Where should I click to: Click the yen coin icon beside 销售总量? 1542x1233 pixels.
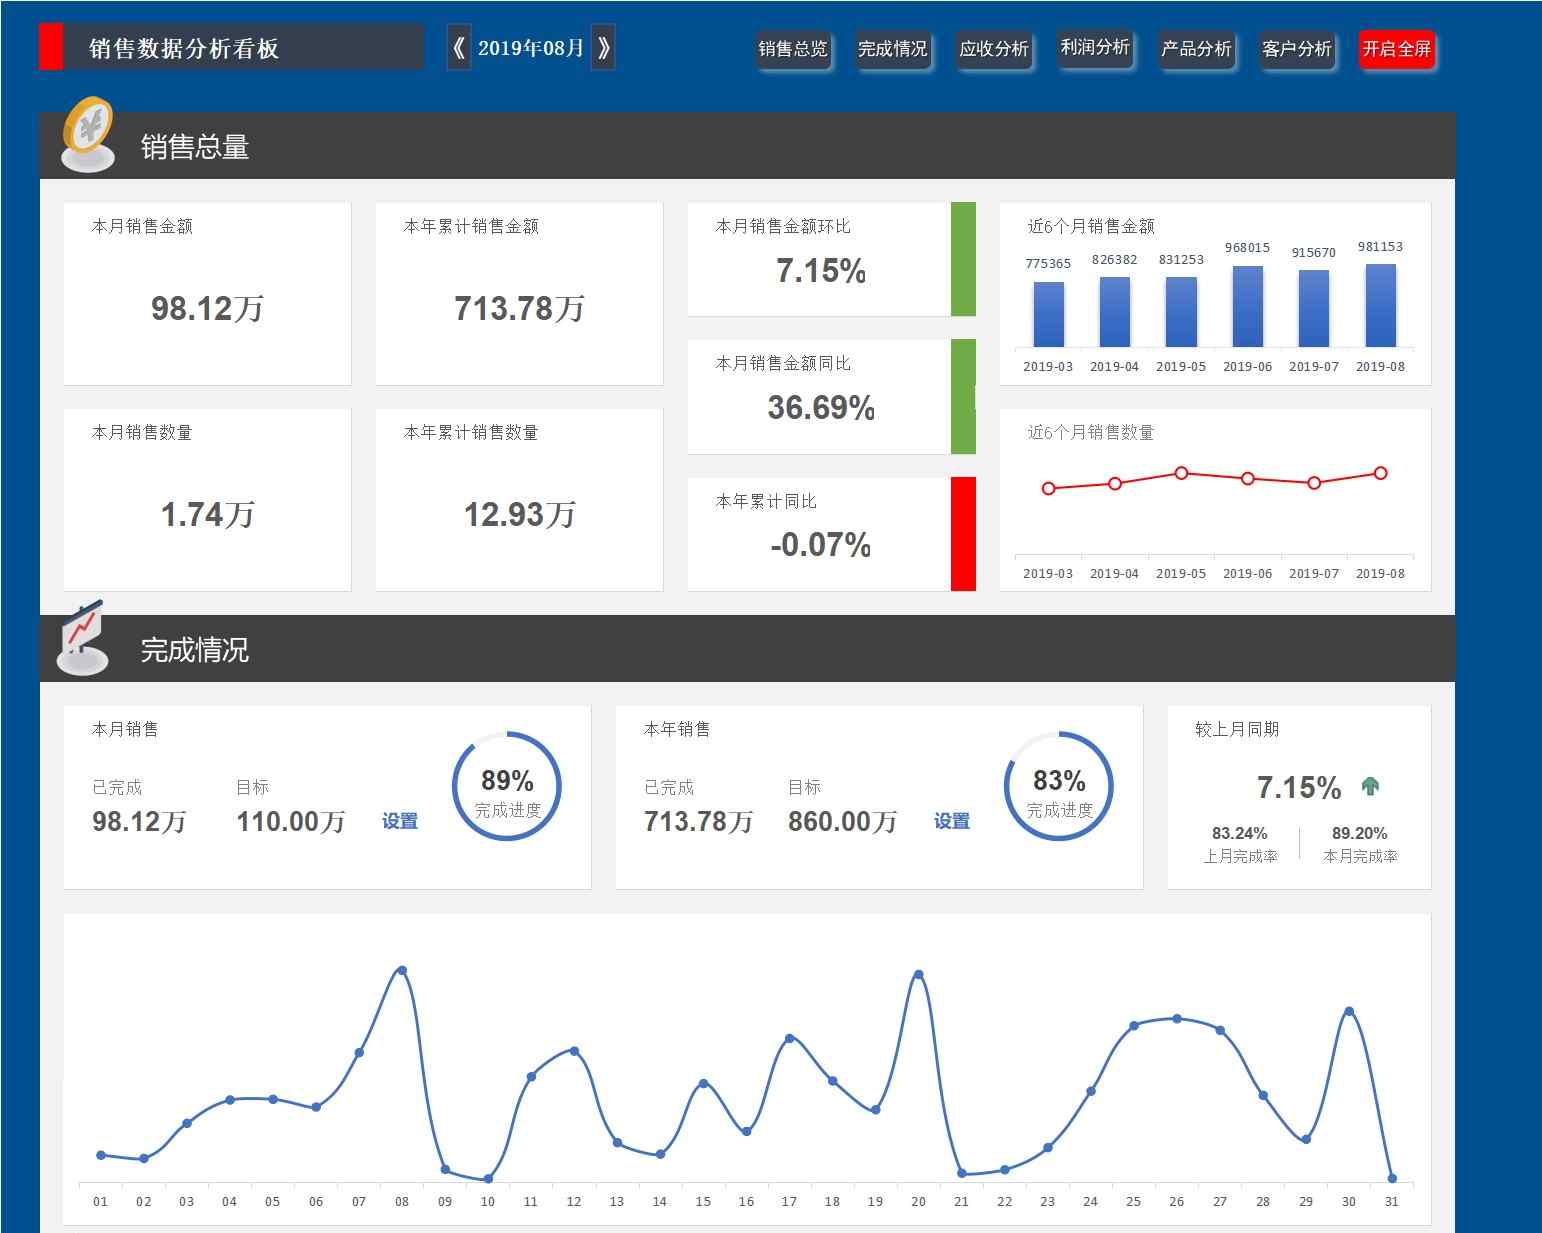(x=89, y=135)
